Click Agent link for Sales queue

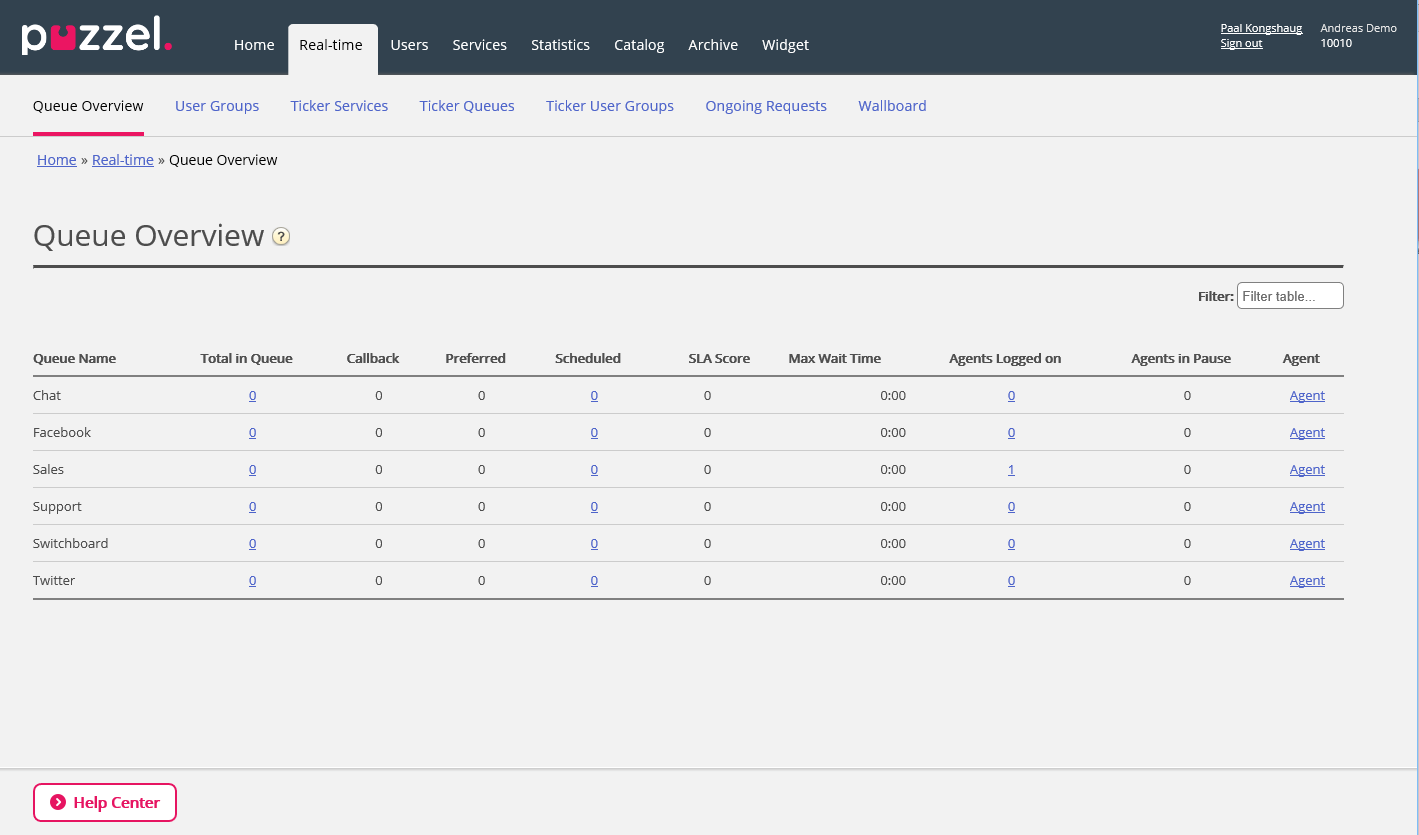tap(1307, 470)
